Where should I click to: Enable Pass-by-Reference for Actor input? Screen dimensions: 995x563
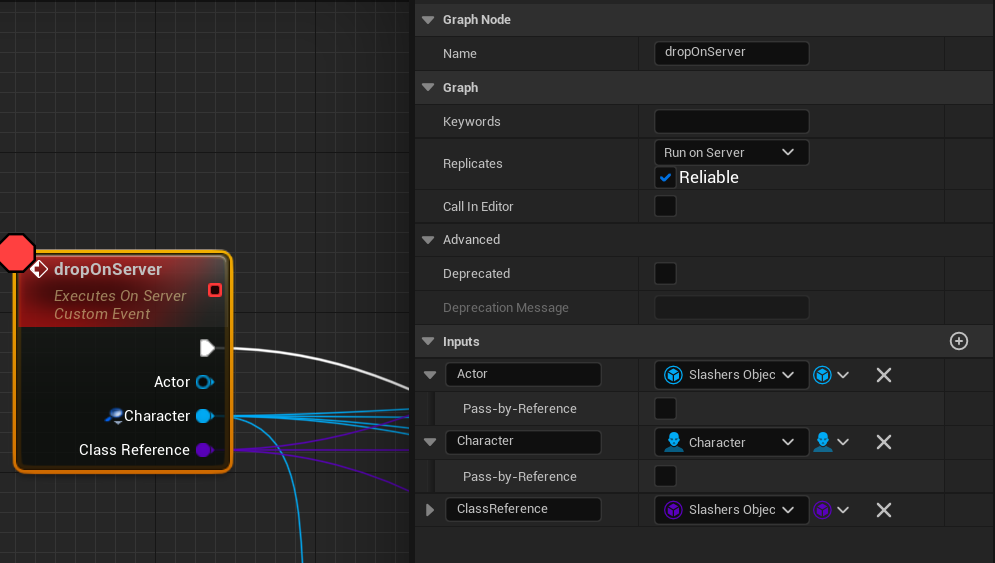(665, 409)
